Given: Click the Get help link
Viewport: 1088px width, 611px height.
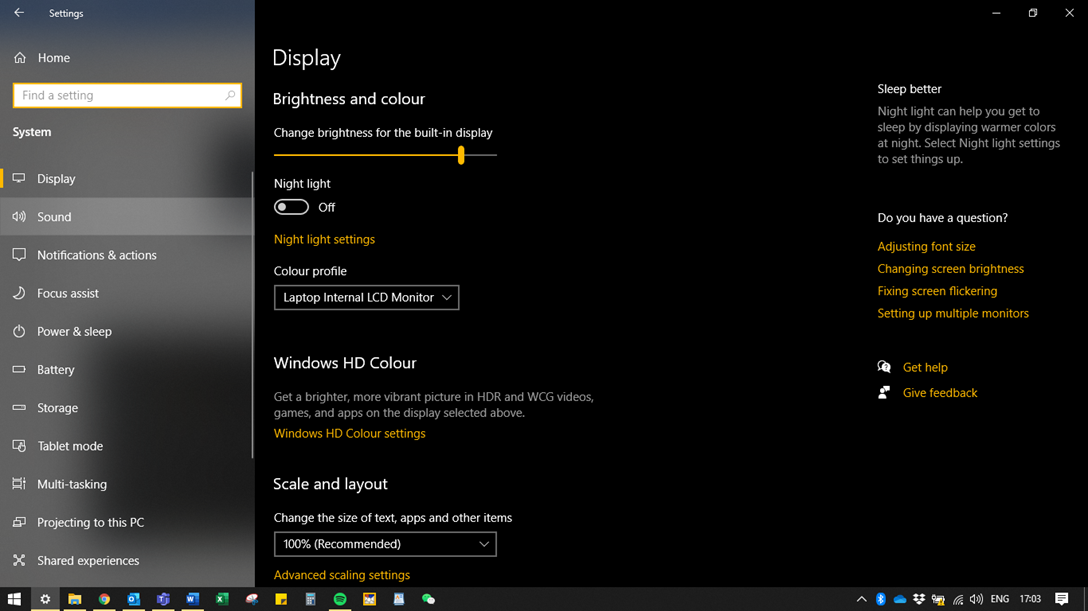Looking at the screenshot, I should [924, 367].
